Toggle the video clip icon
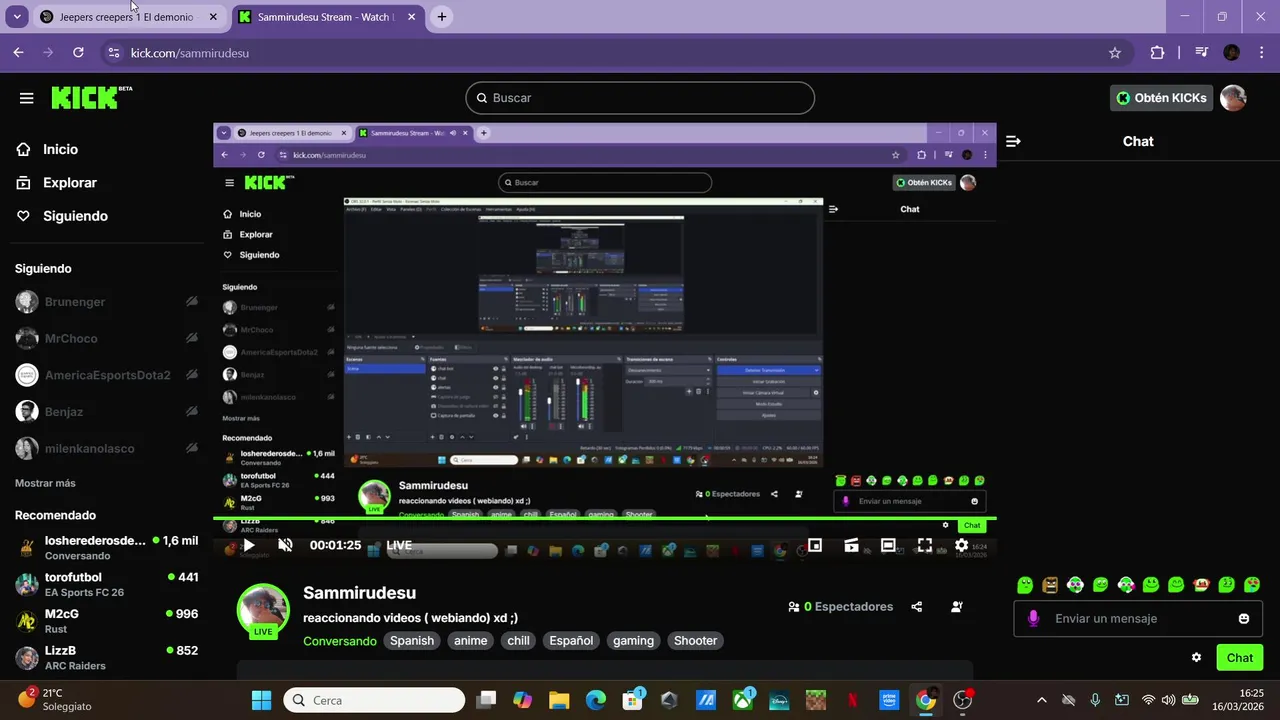1280x720 pixels. pyautogui.click(x=851, y=545)
